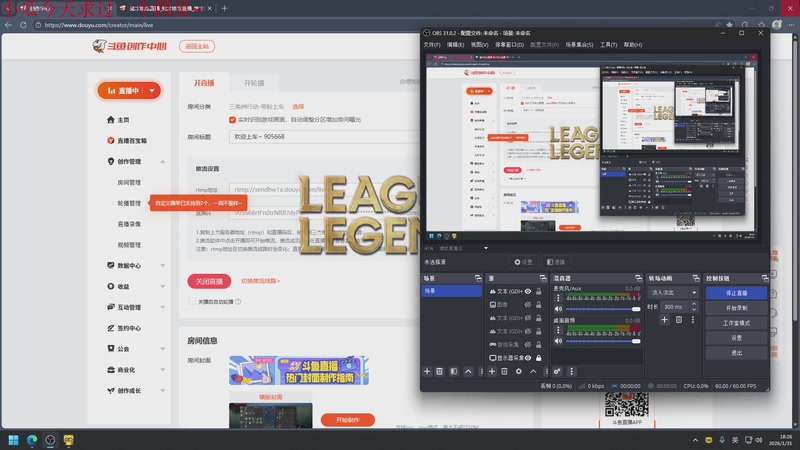Open the 桌面音频 channel three-dot menu
The height and width of the screenshot is (450, 800).
pyautogui.click(x=558, y=330)
